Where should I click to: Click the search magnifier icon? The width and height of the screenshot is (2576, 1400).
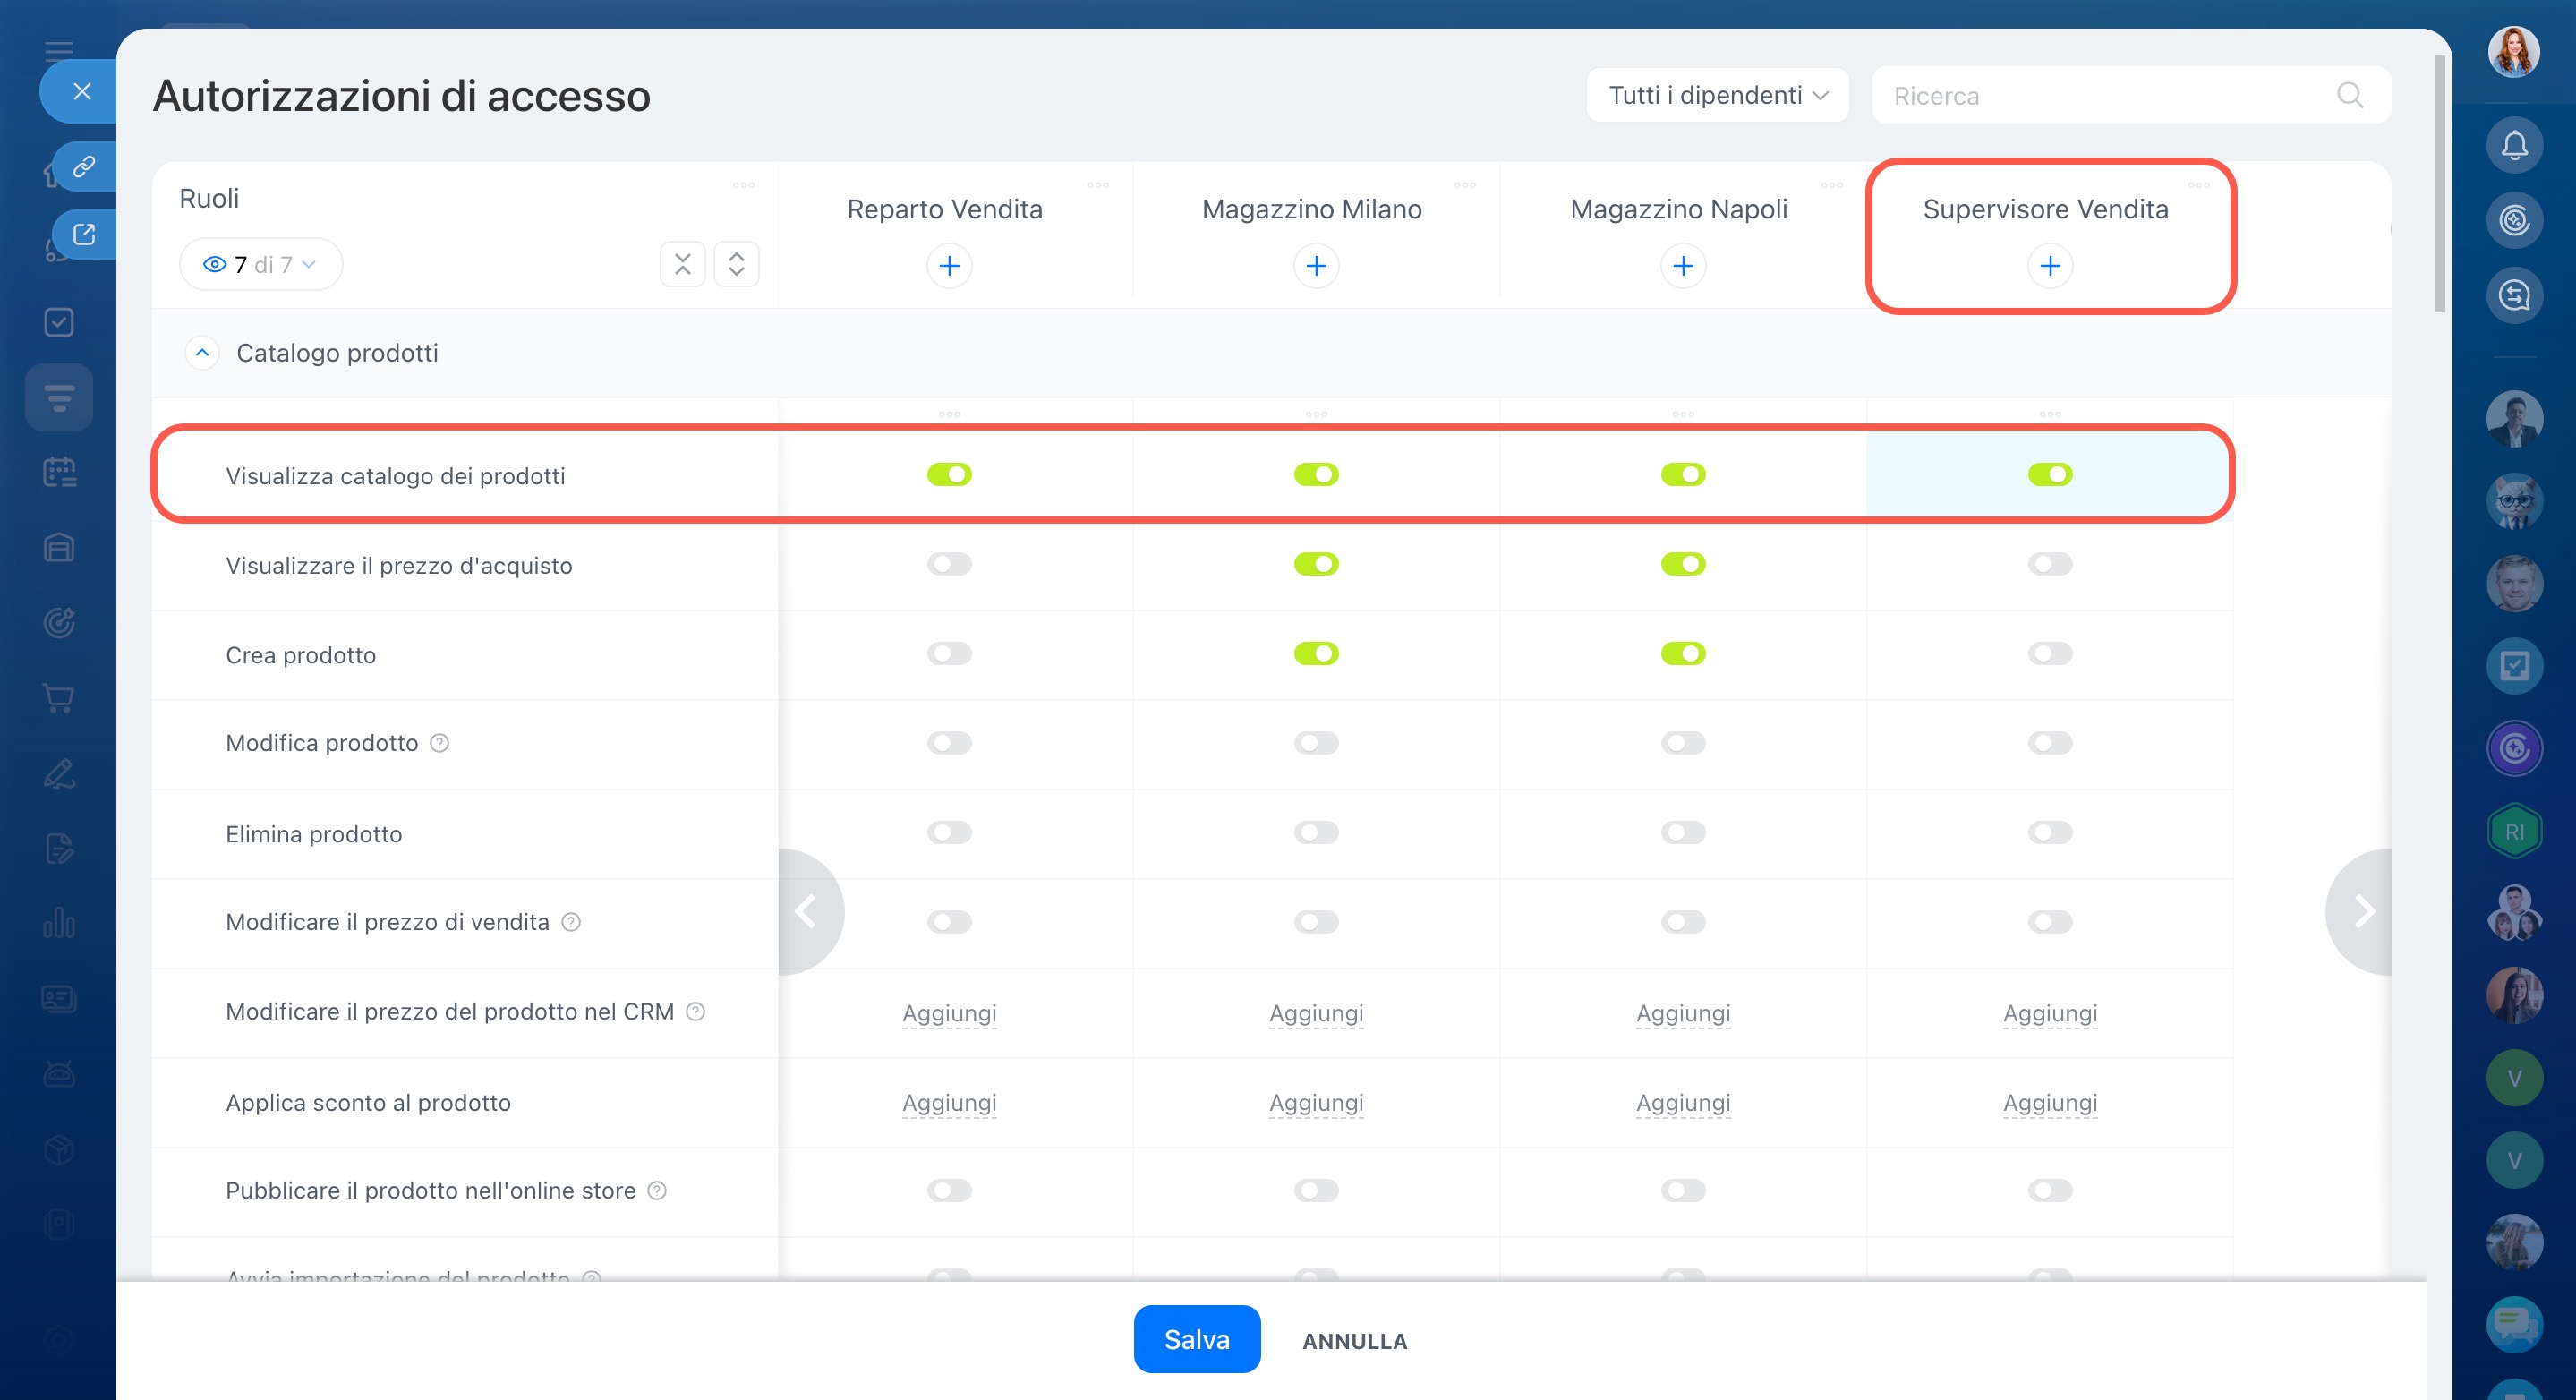[2349, 95]
